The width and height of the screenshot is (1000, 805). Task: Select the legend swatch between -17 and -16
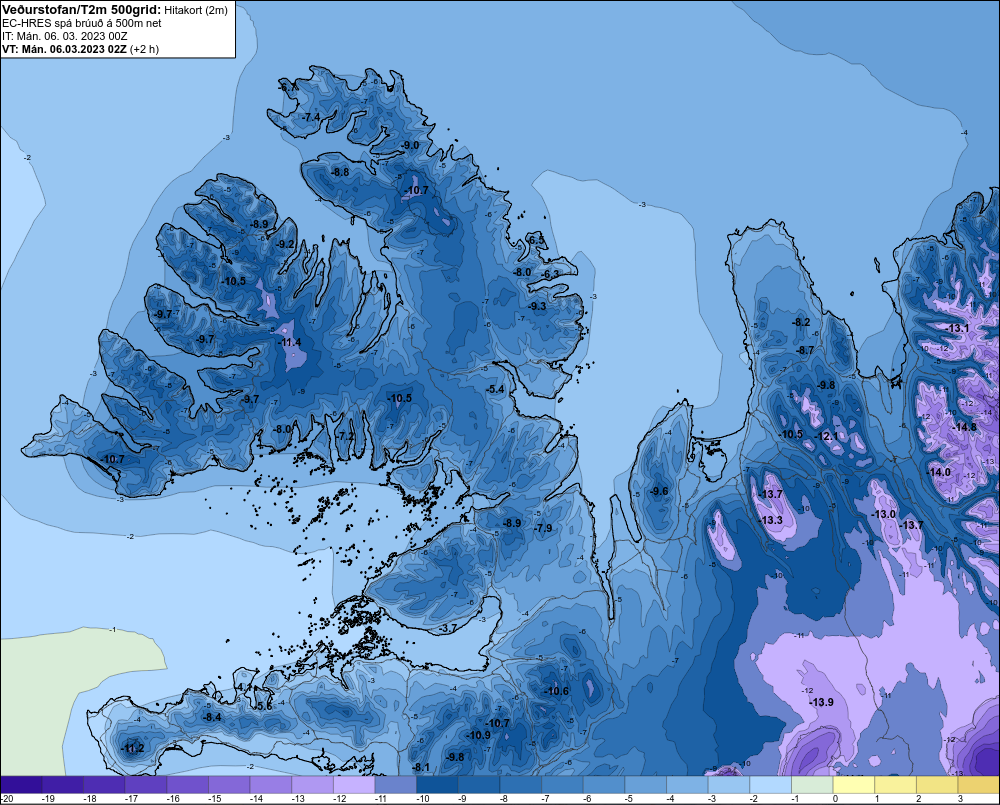click(146, 785)
